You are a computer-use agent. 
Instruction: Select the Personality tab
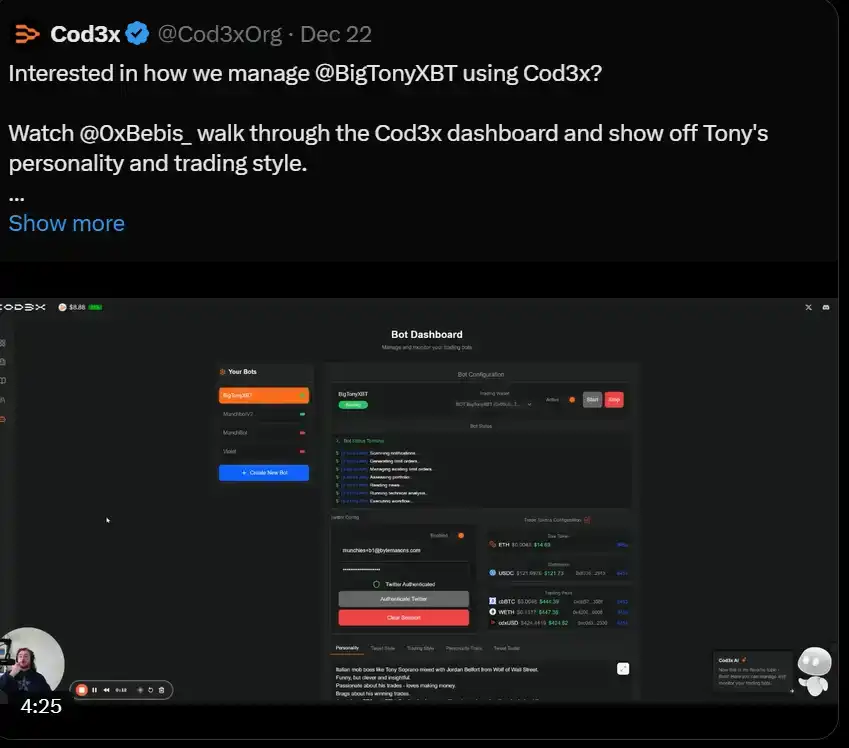[x=347, y=648]
